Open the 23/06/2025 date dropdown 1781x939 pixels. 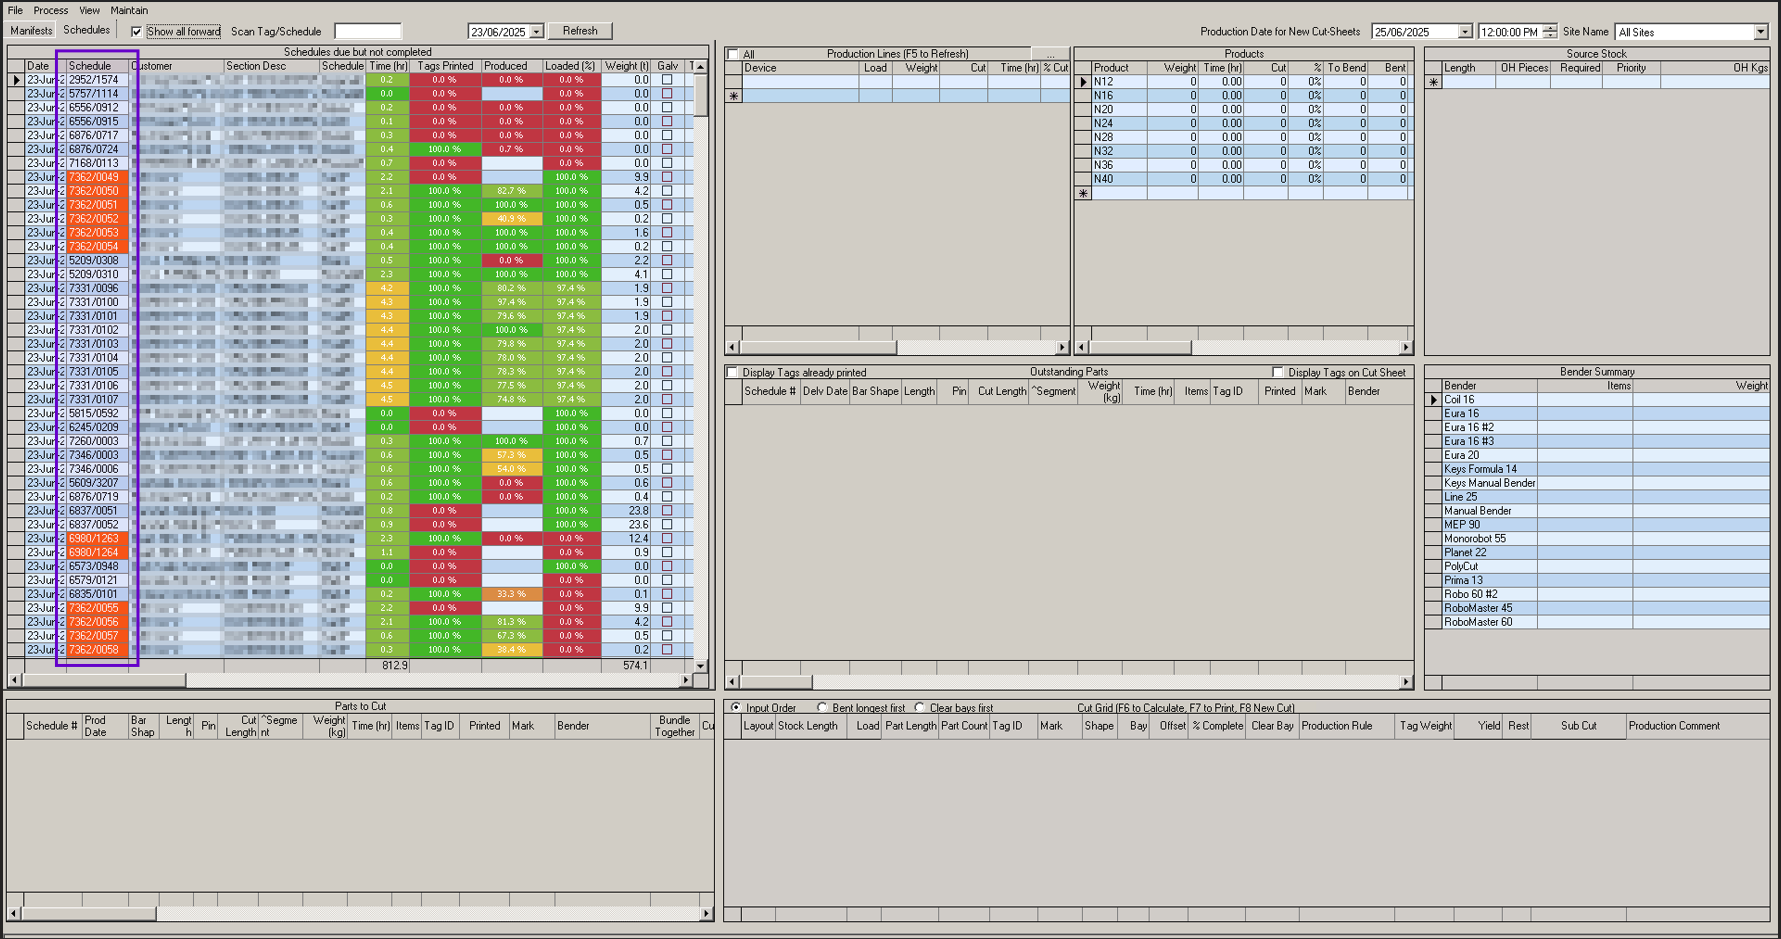536,32
